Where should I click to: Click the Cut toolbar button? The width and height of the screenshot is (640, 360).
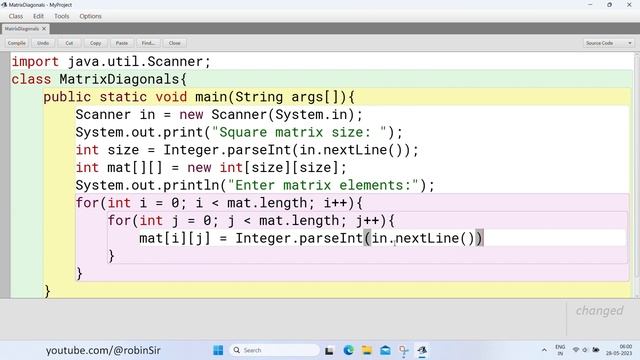pos(69,43)
